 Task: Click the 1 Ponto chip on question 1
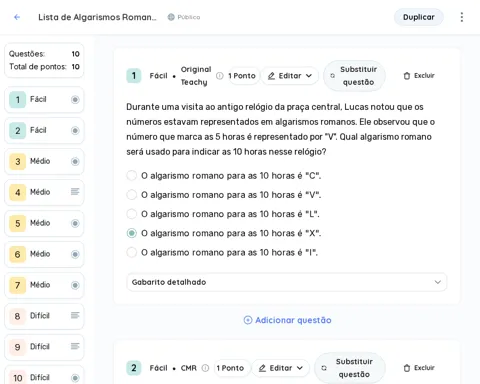(242, 76)
